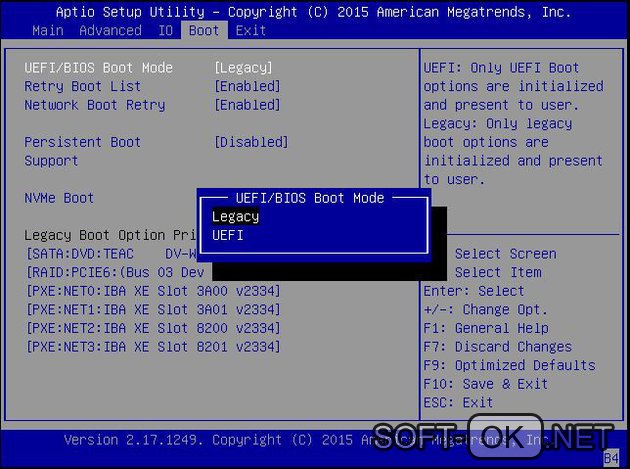Open the IO tab
This screenshot has height=469, width=630.
click(165, 31)
